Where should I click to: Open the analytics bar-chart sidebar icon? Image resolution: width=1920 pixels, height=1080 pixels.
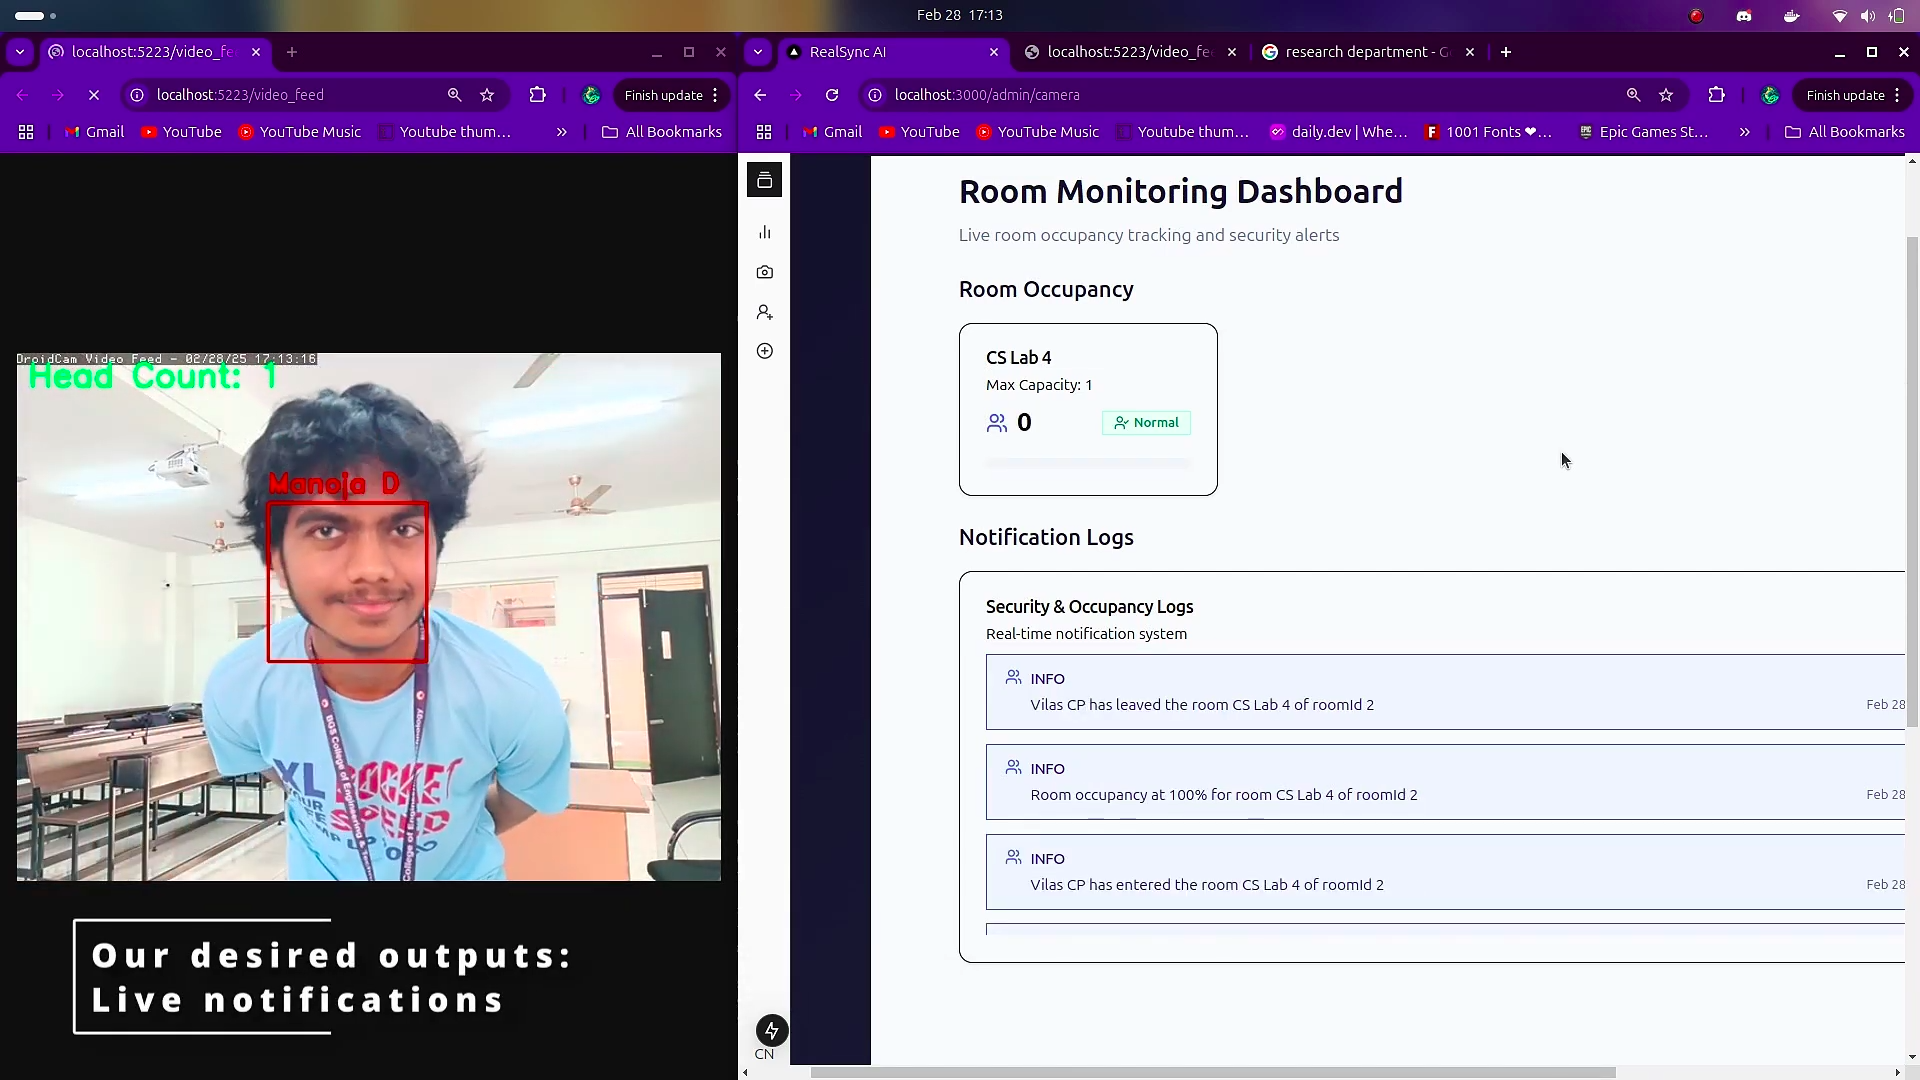pos(764,232)
